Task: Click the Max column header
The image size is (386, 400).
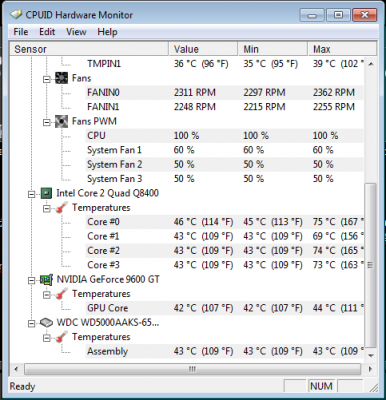Action: pyautogui.click(x=342, y=49)
